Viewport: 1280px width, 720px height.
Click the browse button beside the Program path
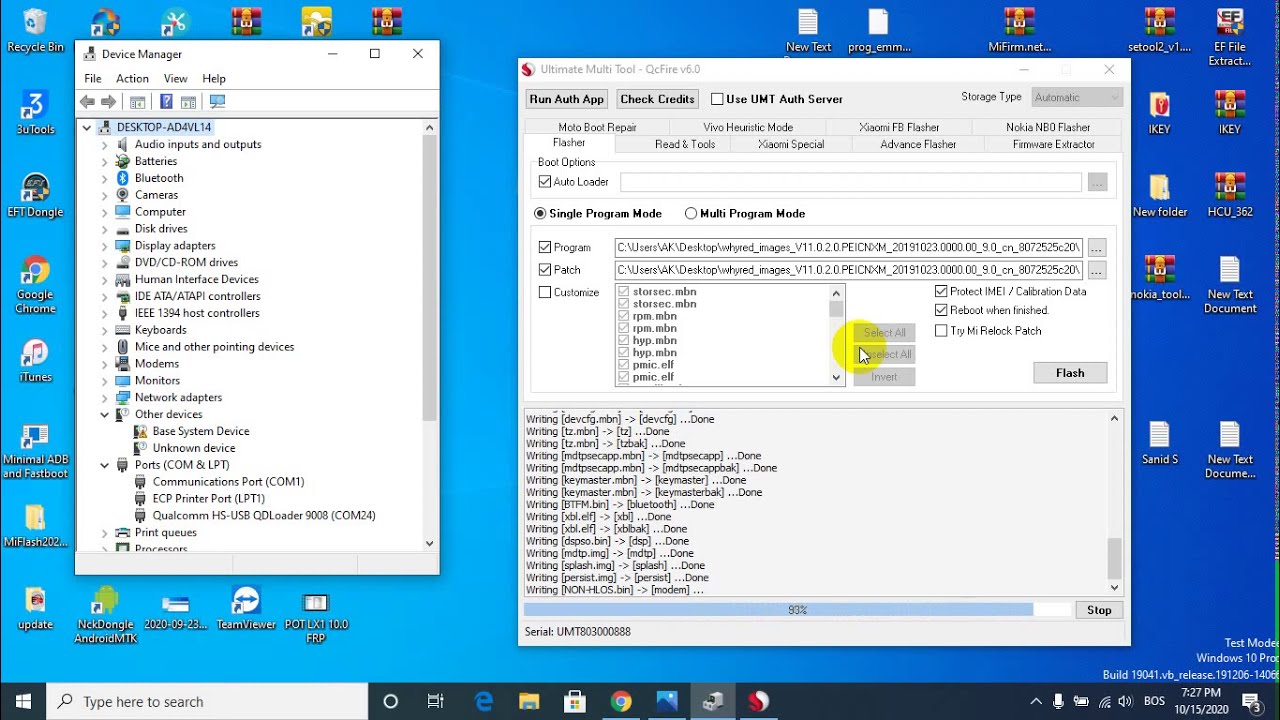(x=1097, y=247)
